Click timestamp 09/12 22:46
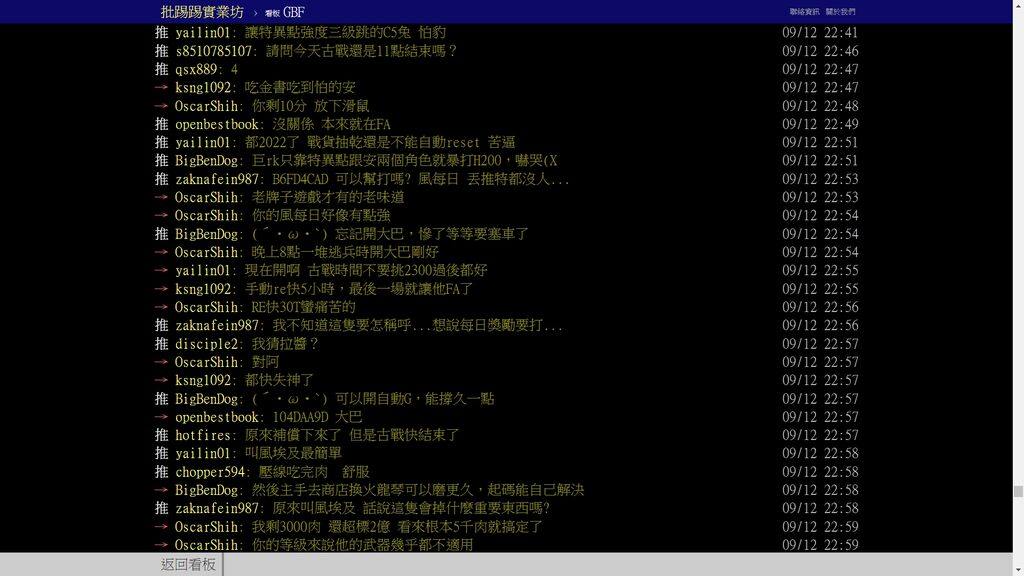This screenshot has height=576, width=1024. (x=820, y=51)
